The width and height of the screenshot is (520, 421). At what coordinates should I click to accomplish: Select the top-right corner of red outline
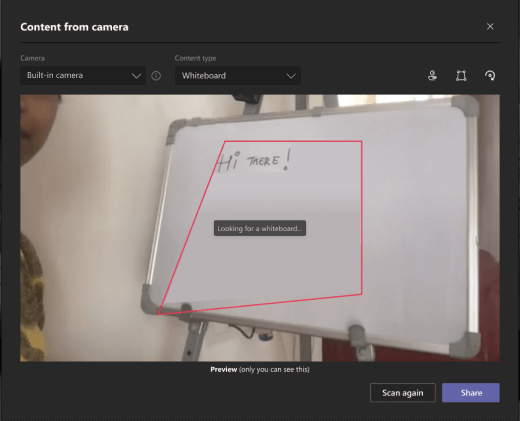pyautogui.click(x=362, y=141)
